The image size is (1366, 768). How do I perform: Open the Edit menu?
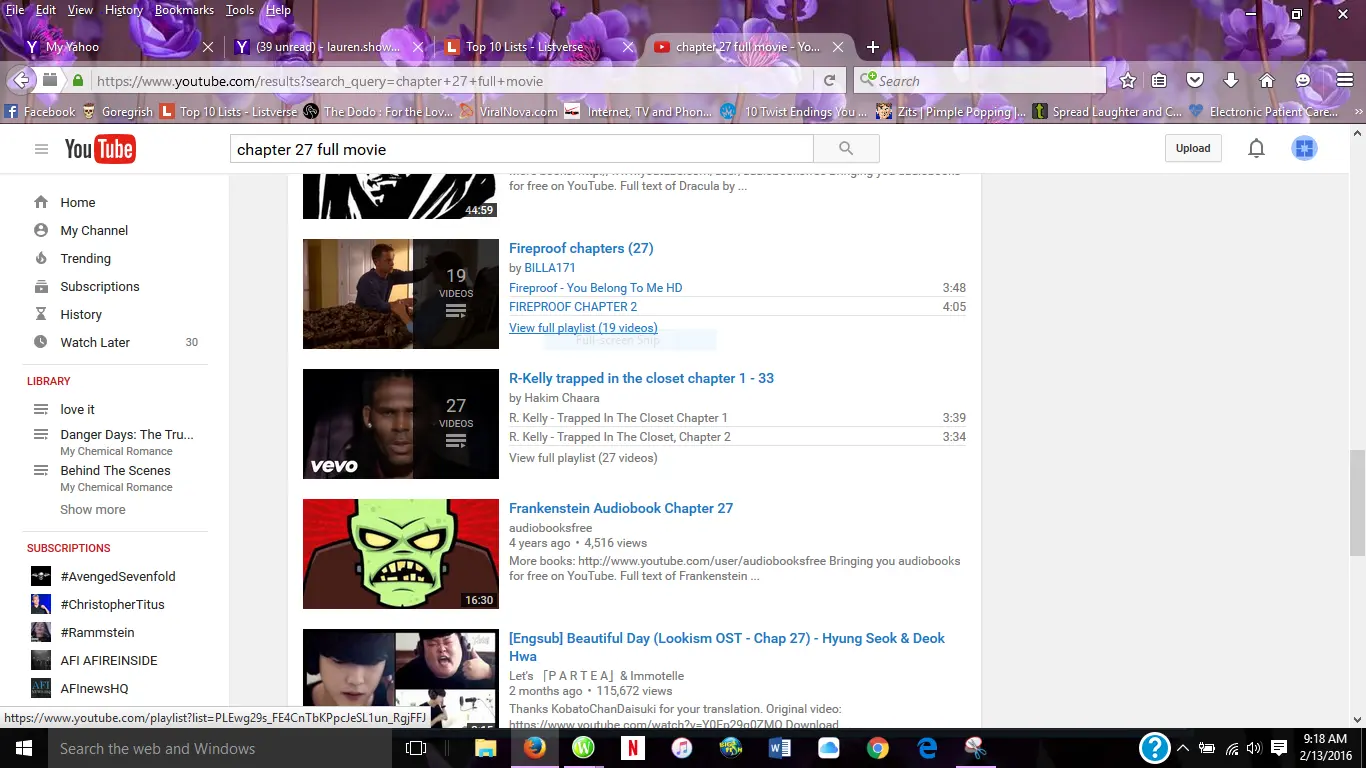[x=46, y=10]
